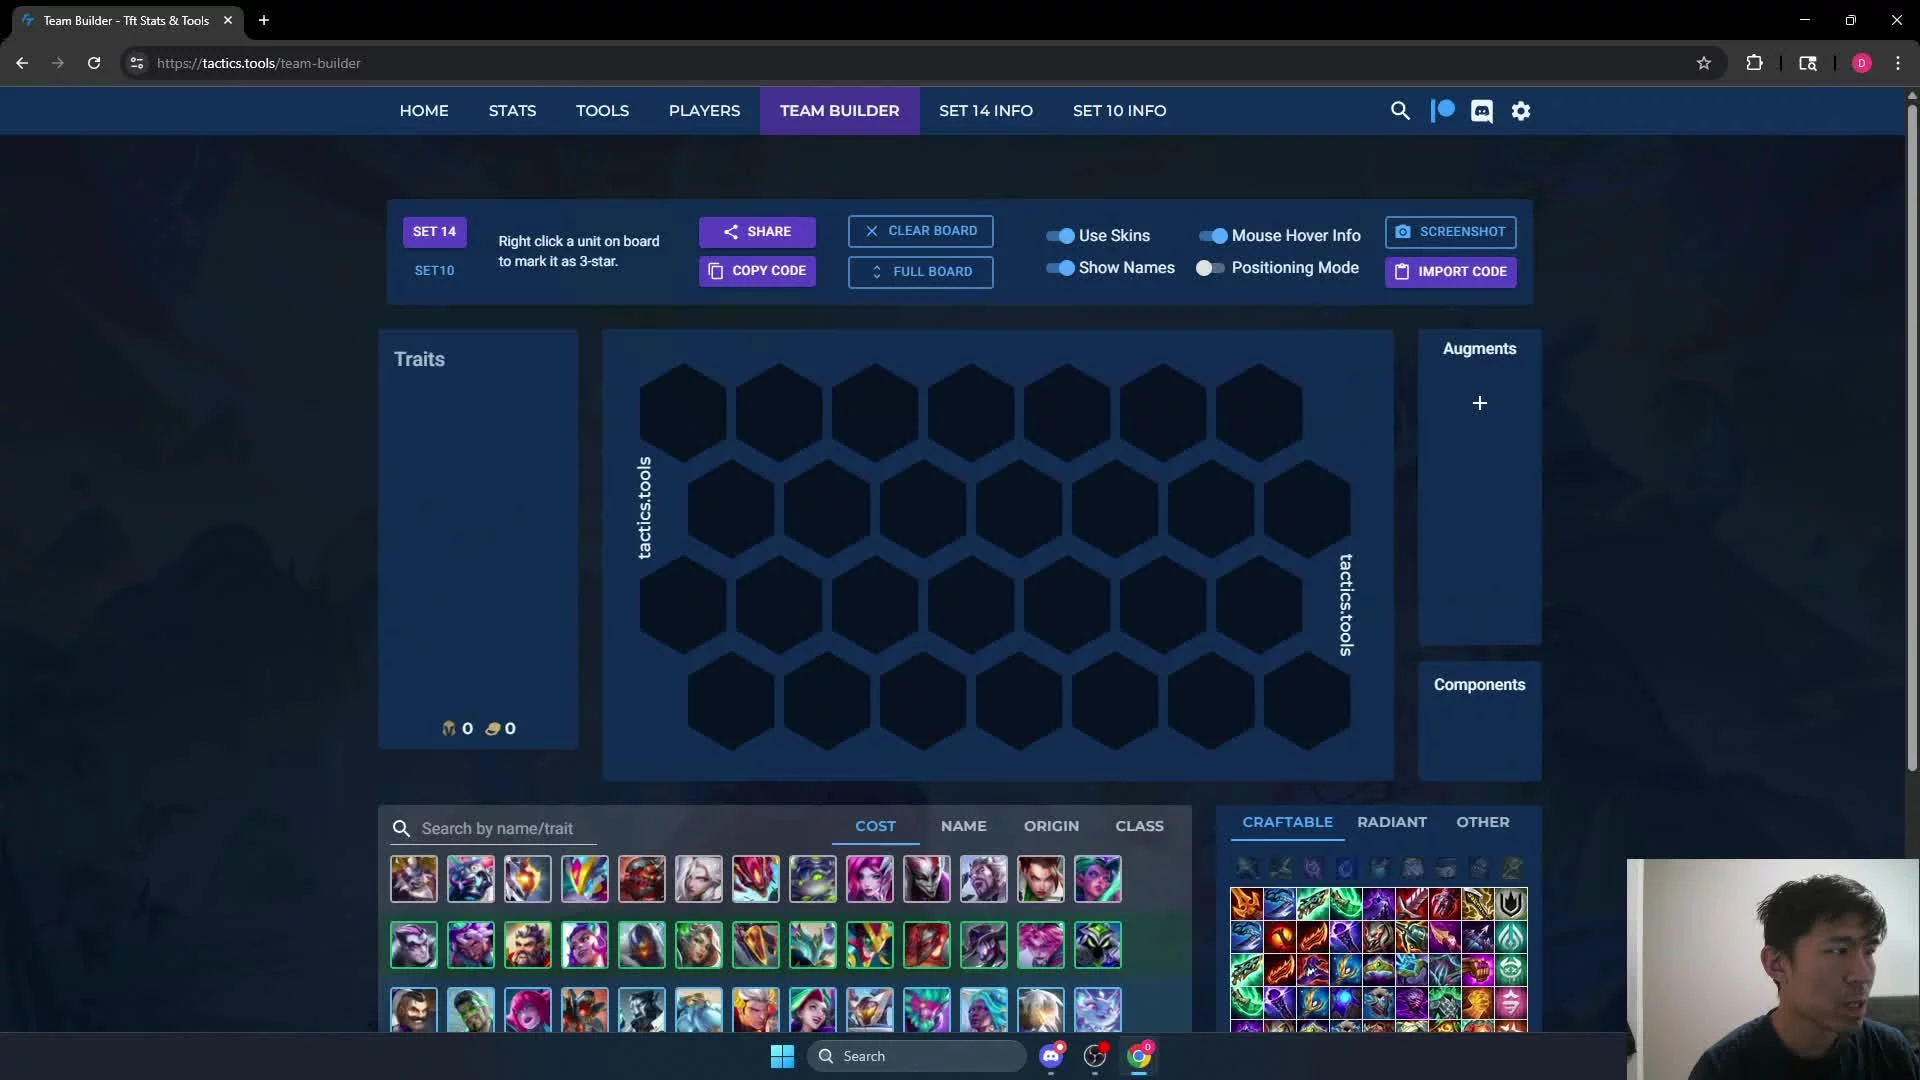This screenshot has height=1080, width=1920.
Task: Filter by blue Tear component icon
Action: [x=1346, y=868]
